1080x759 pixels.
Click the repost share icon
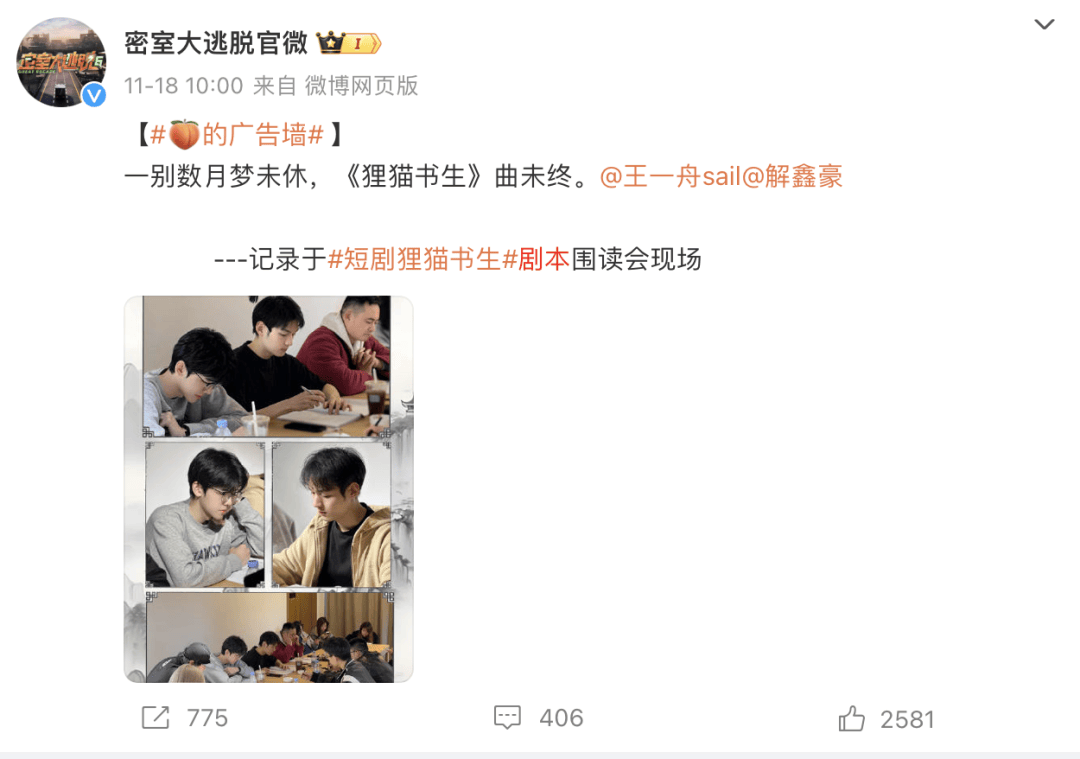coord(156,718)
